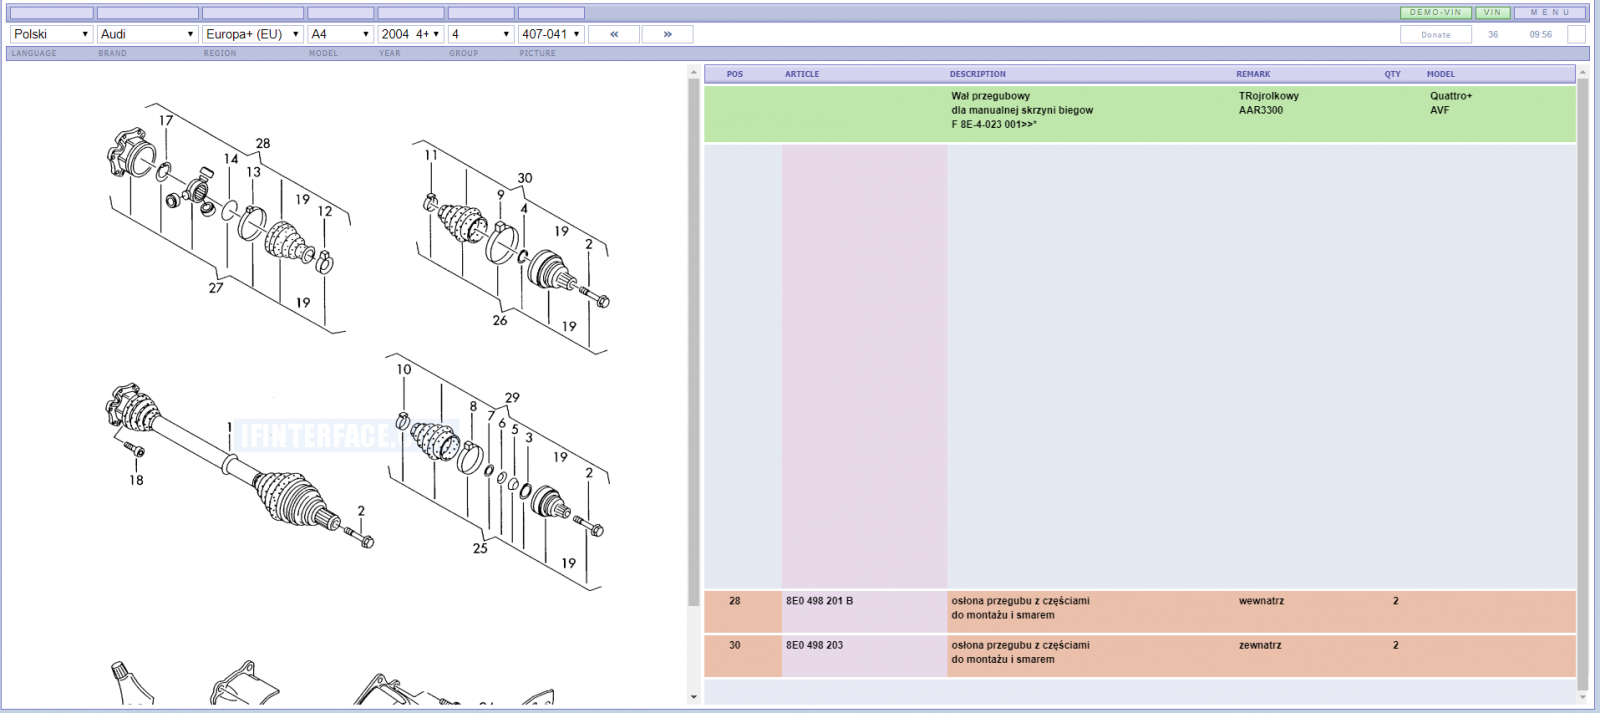Screen dimensions: 1600x713
Task: Open the Year dropdown showing 2004
Action: 410,34
